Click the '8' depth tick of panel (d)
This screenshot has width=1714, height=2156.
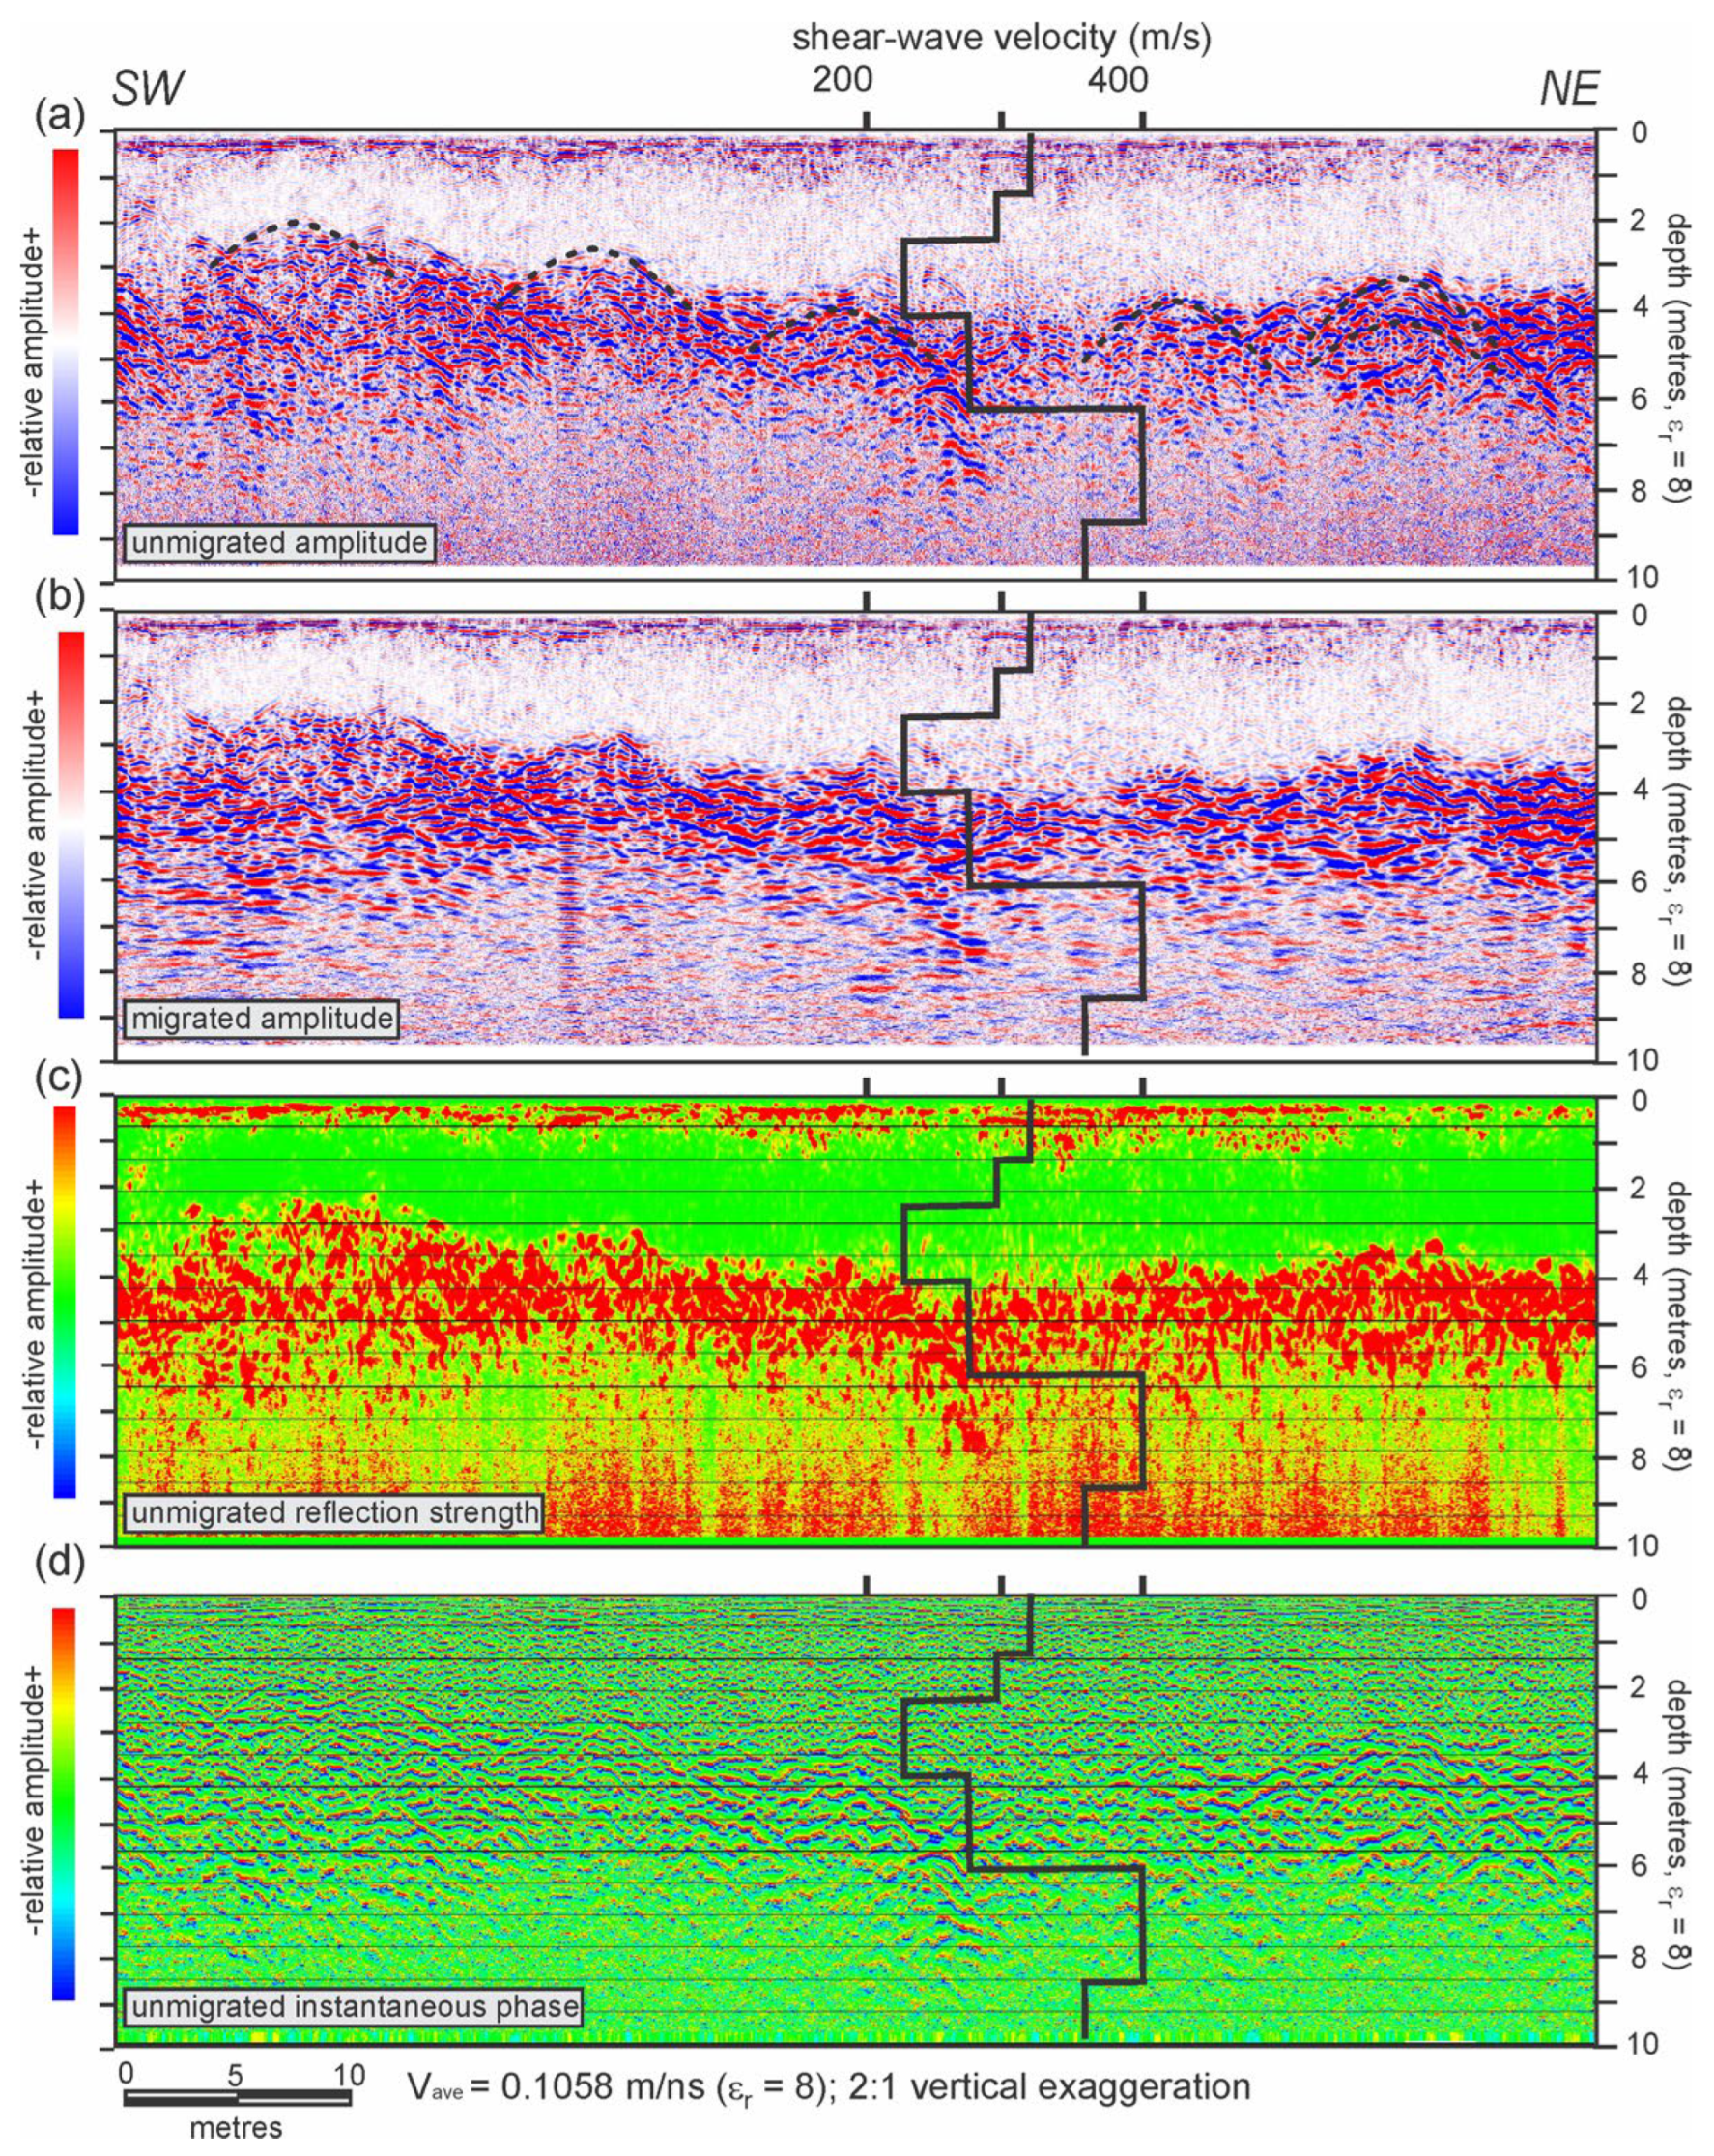[1638, 1957]
